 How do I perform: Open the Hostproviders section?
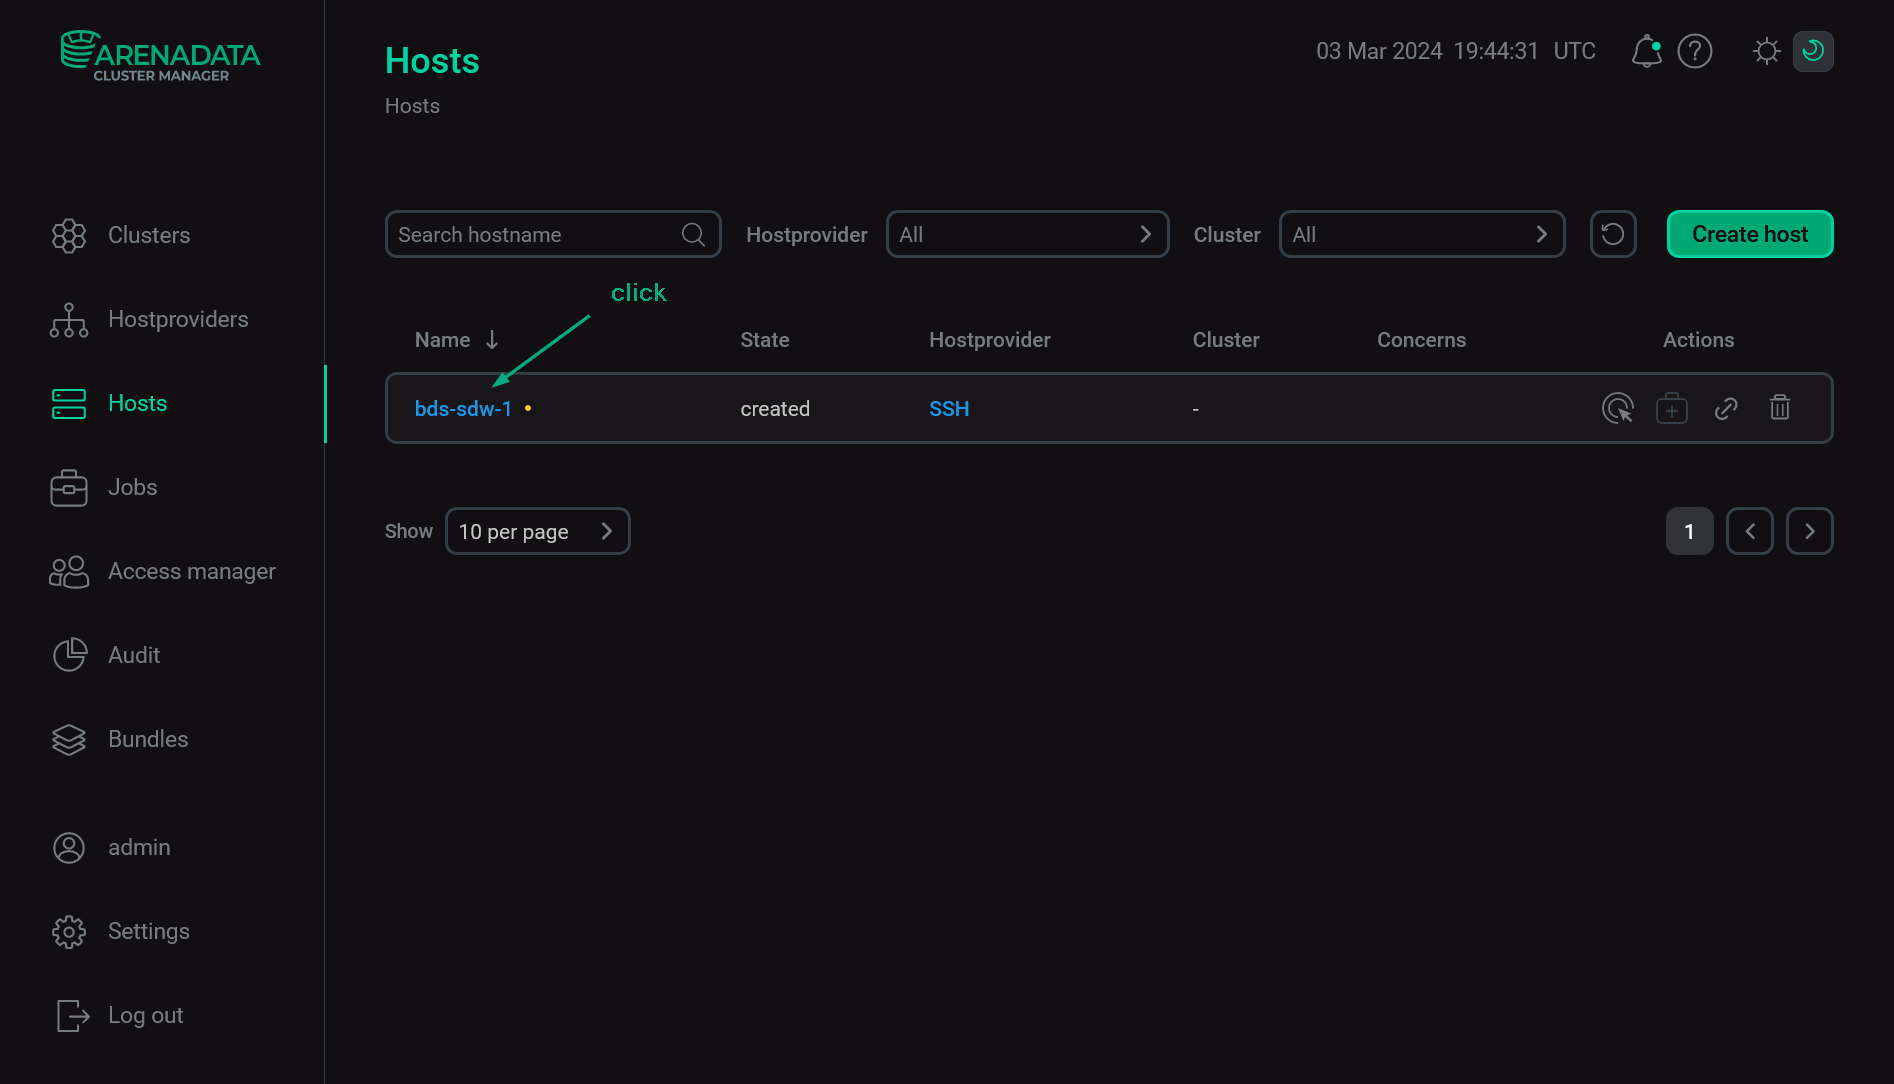(177, 319)
